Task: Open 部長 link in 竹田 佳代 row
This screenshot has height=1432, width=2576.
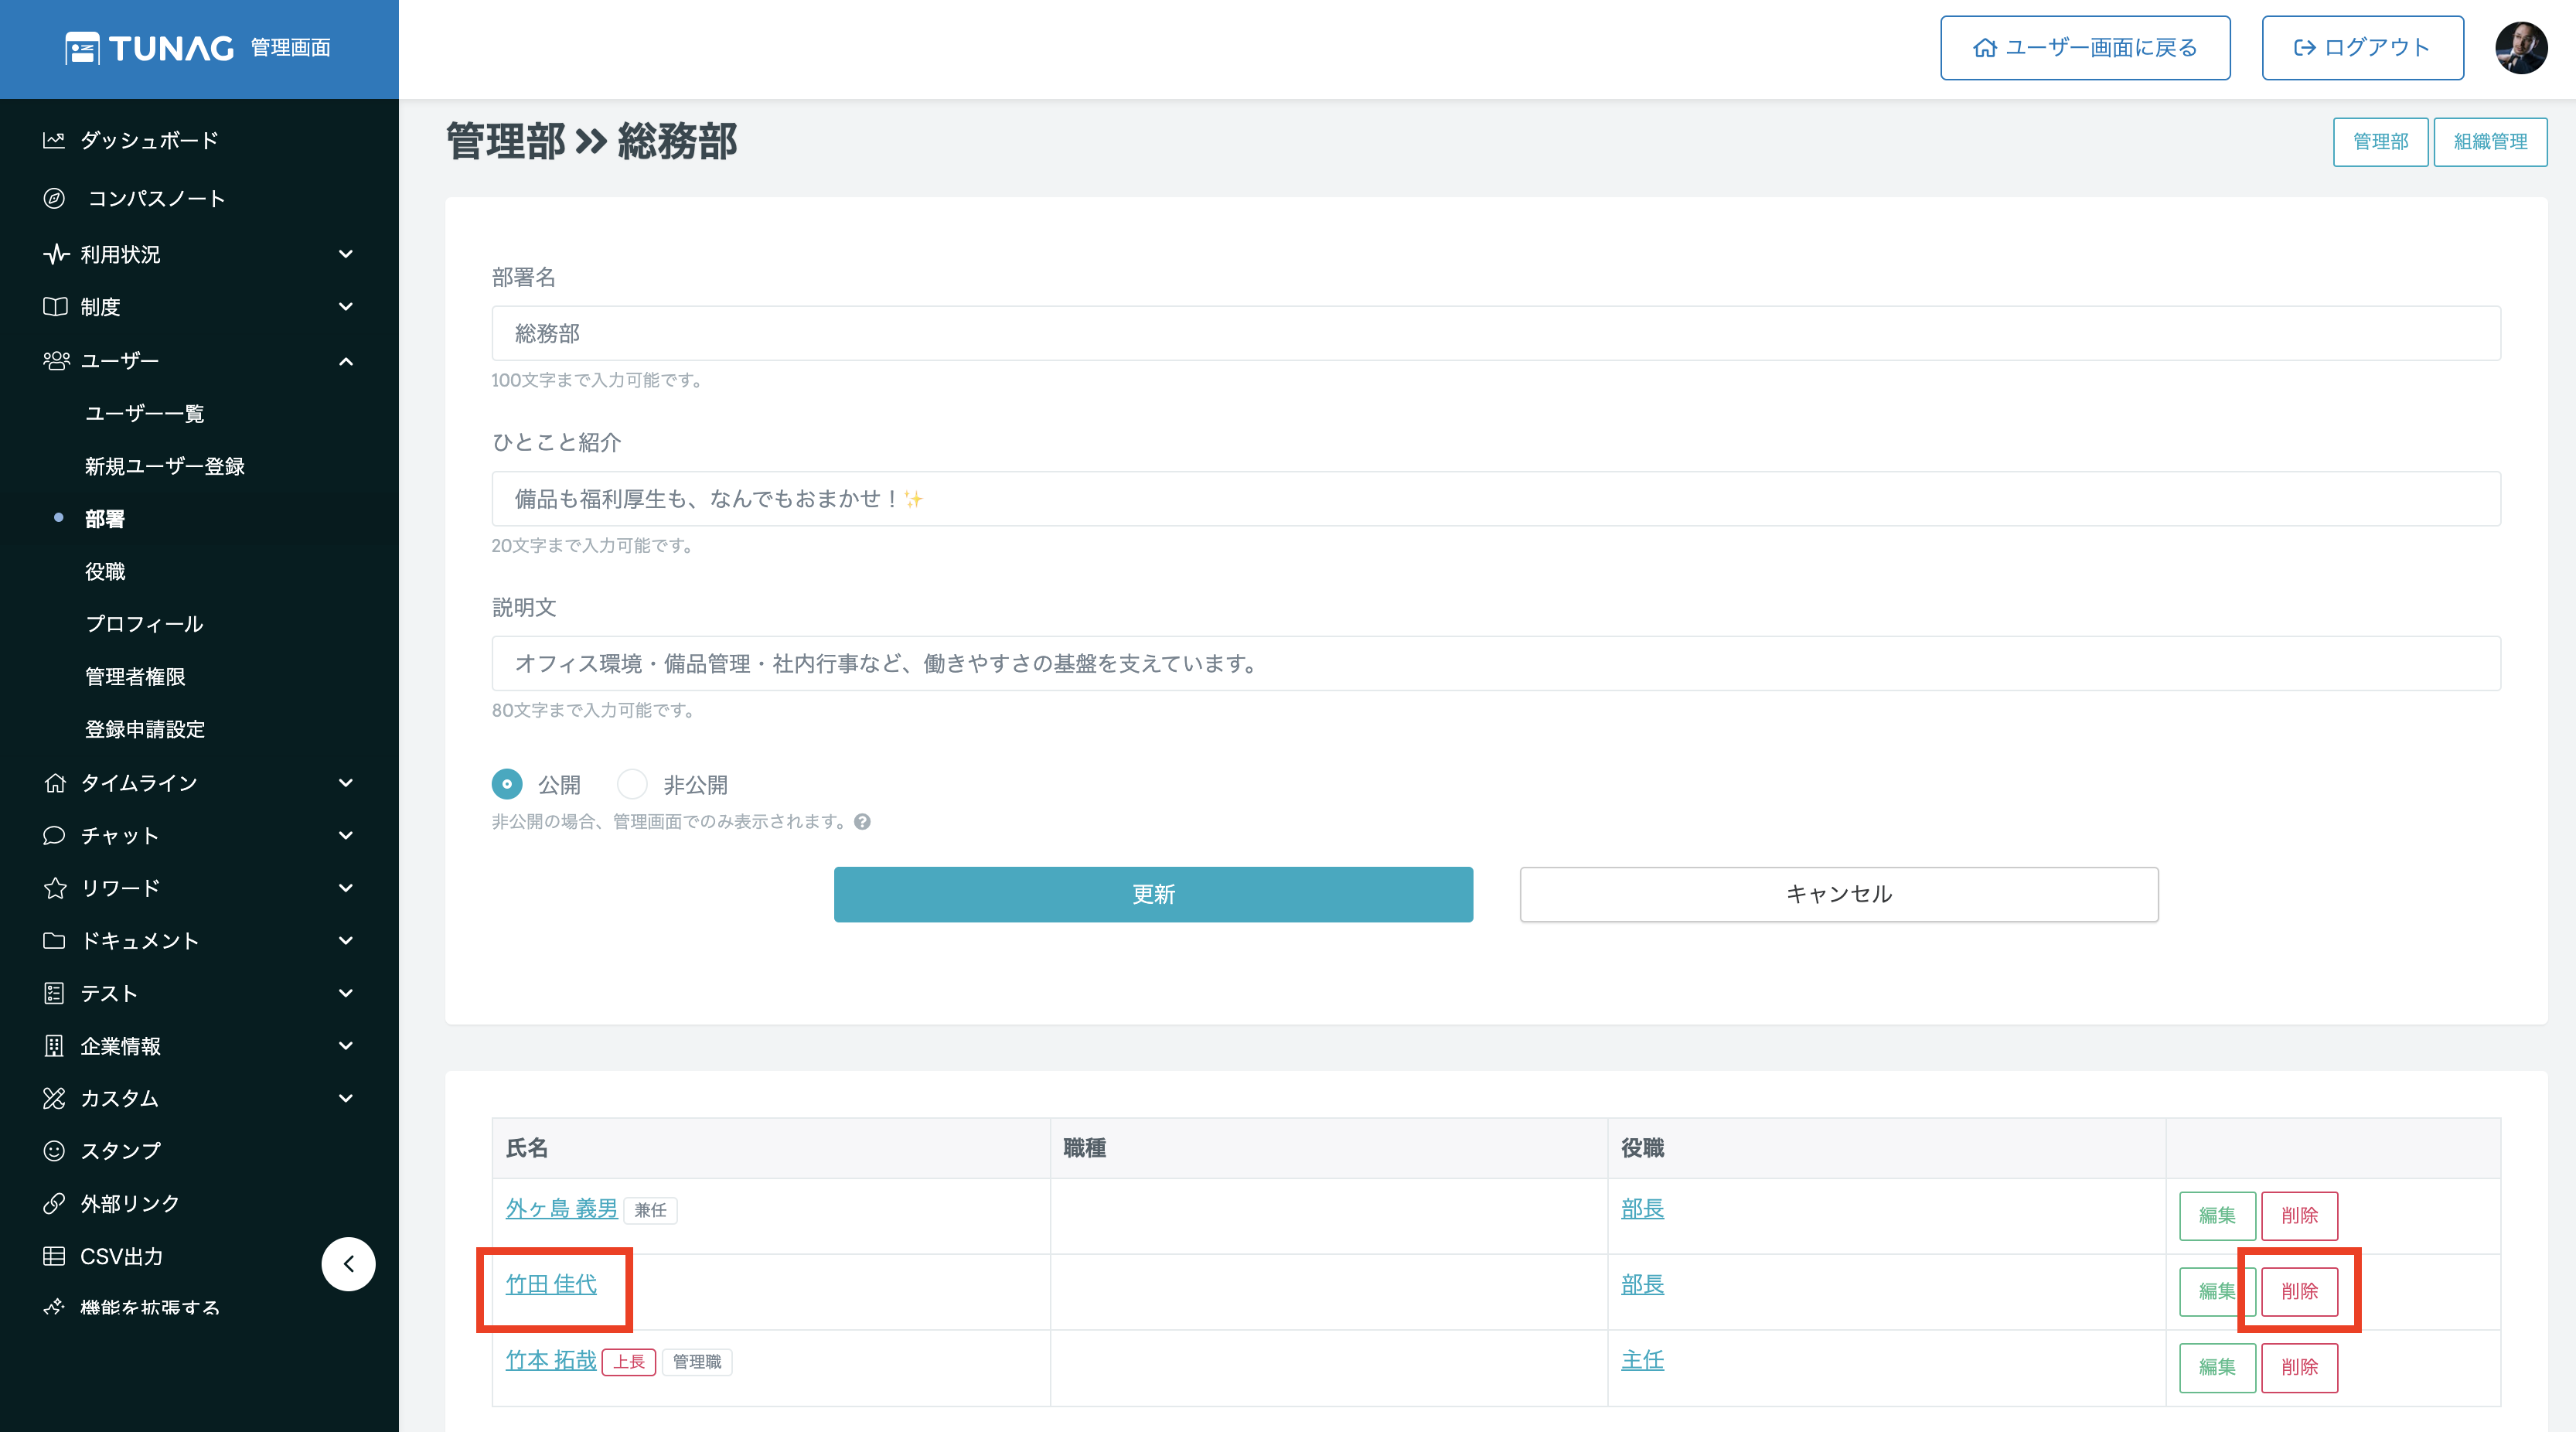Action: 1642,1284
